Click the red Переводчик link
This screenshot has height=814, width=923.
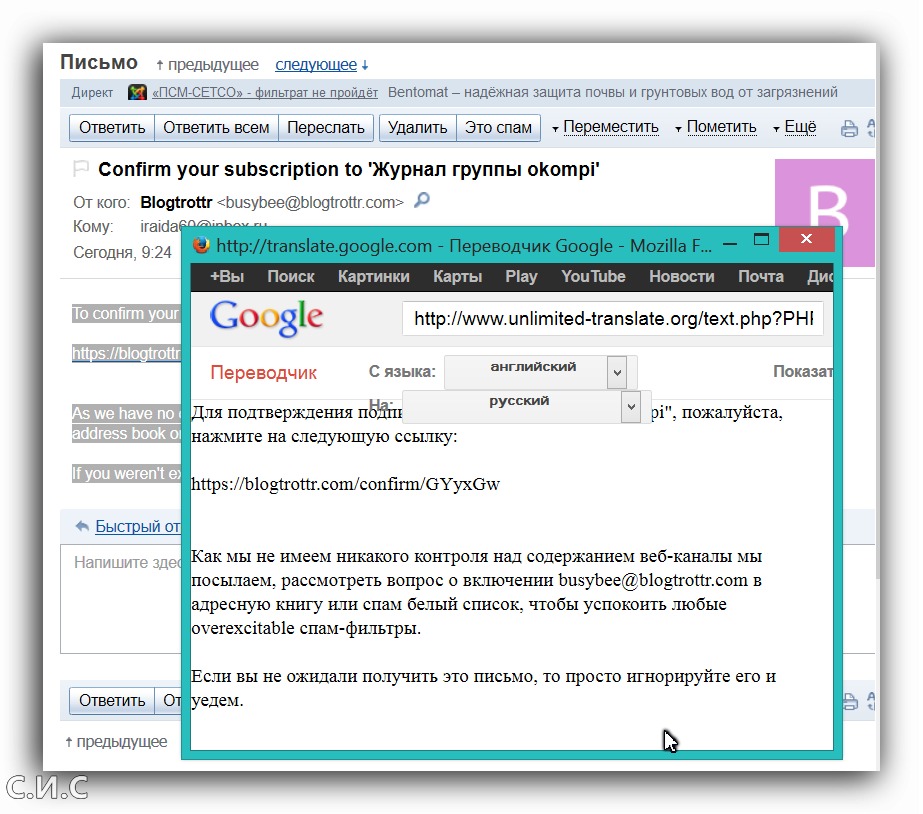(x=263, y=373)
